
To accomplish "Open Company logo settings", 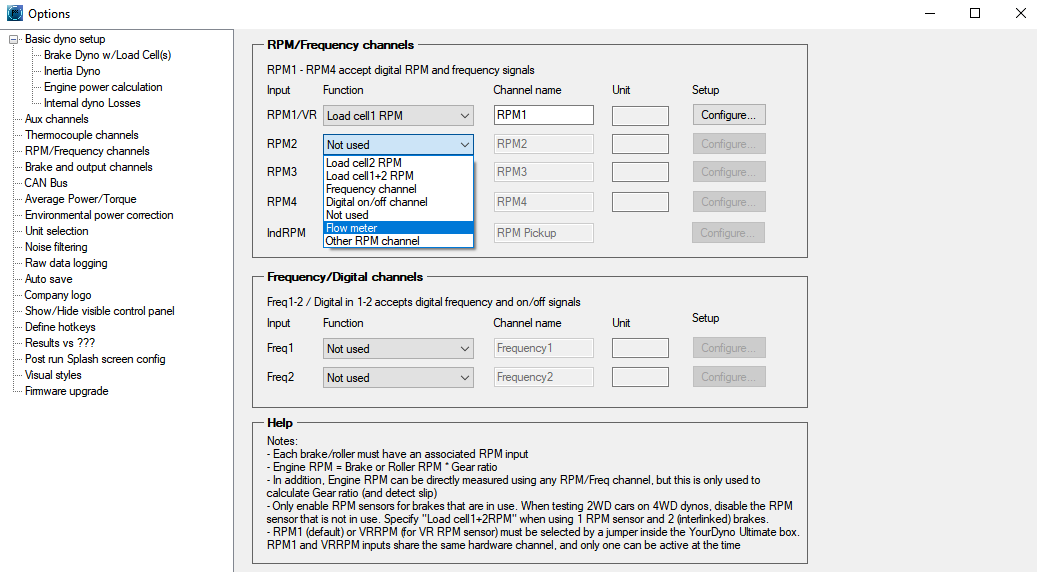I will point(58,295).
